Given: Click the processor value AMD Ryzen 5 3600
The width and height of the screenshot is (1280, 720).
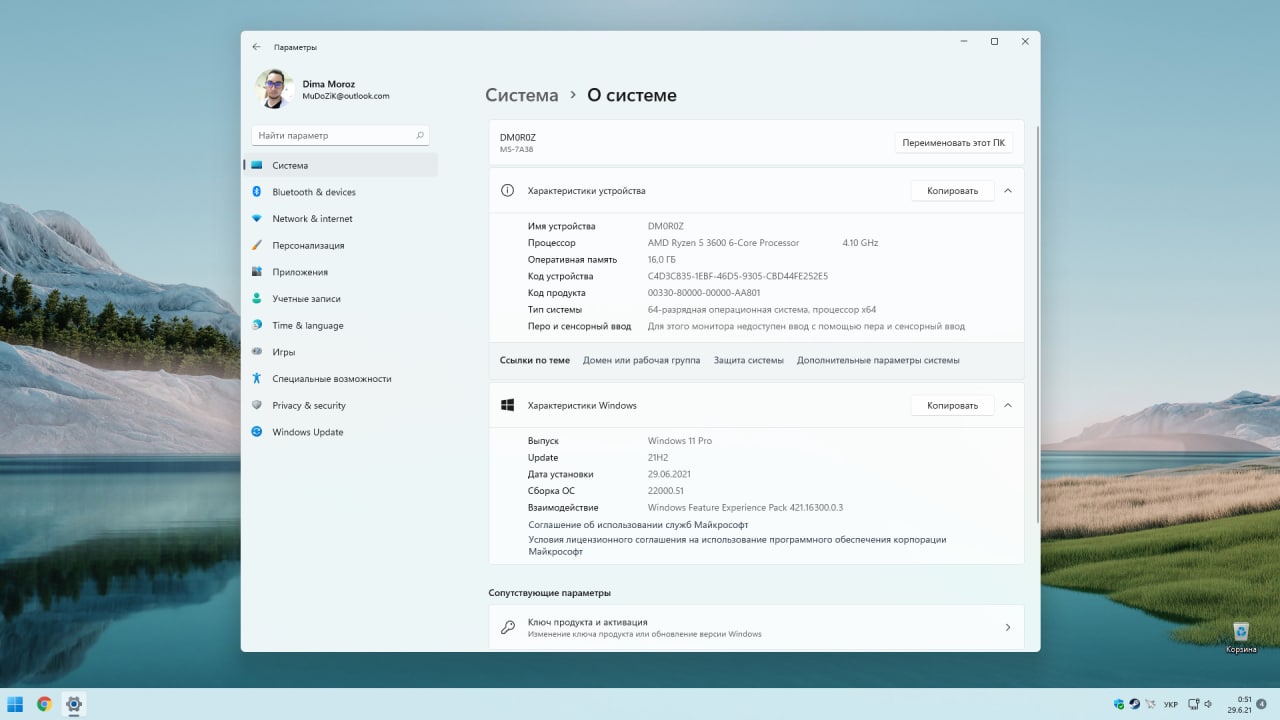Looking at the screenshot, I should click(x=723, y=243).
